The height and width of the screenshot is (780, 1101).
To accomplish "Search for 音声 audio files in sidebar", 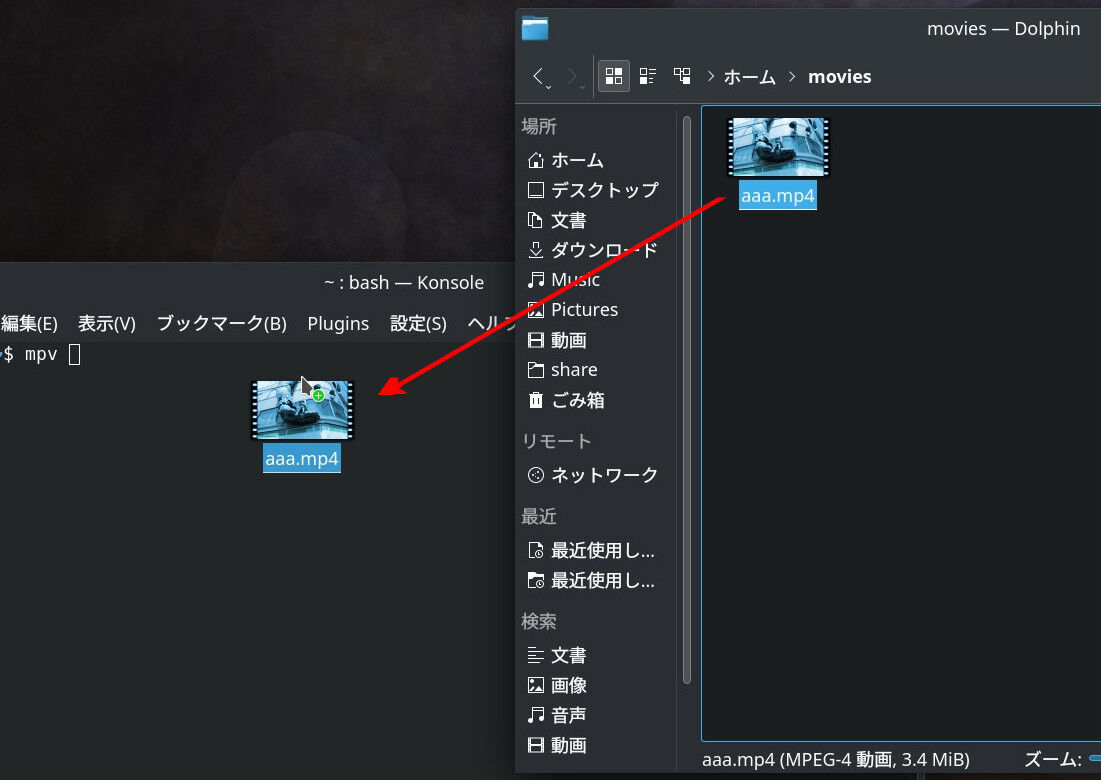I will tap(593, 715).
